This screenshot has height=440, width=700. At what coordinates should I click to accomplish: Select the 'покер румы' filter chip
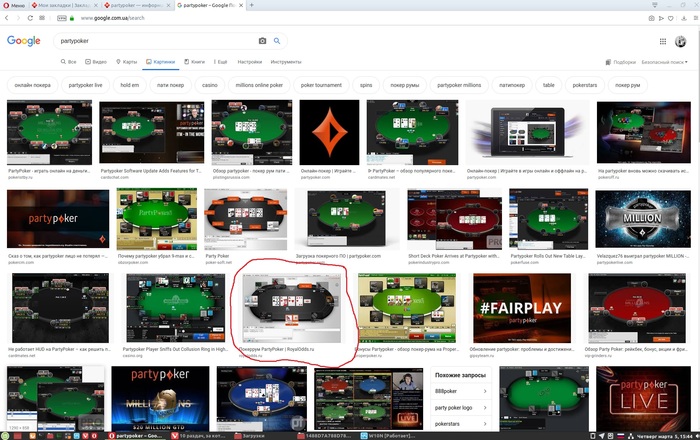click(x=404, y=85)
